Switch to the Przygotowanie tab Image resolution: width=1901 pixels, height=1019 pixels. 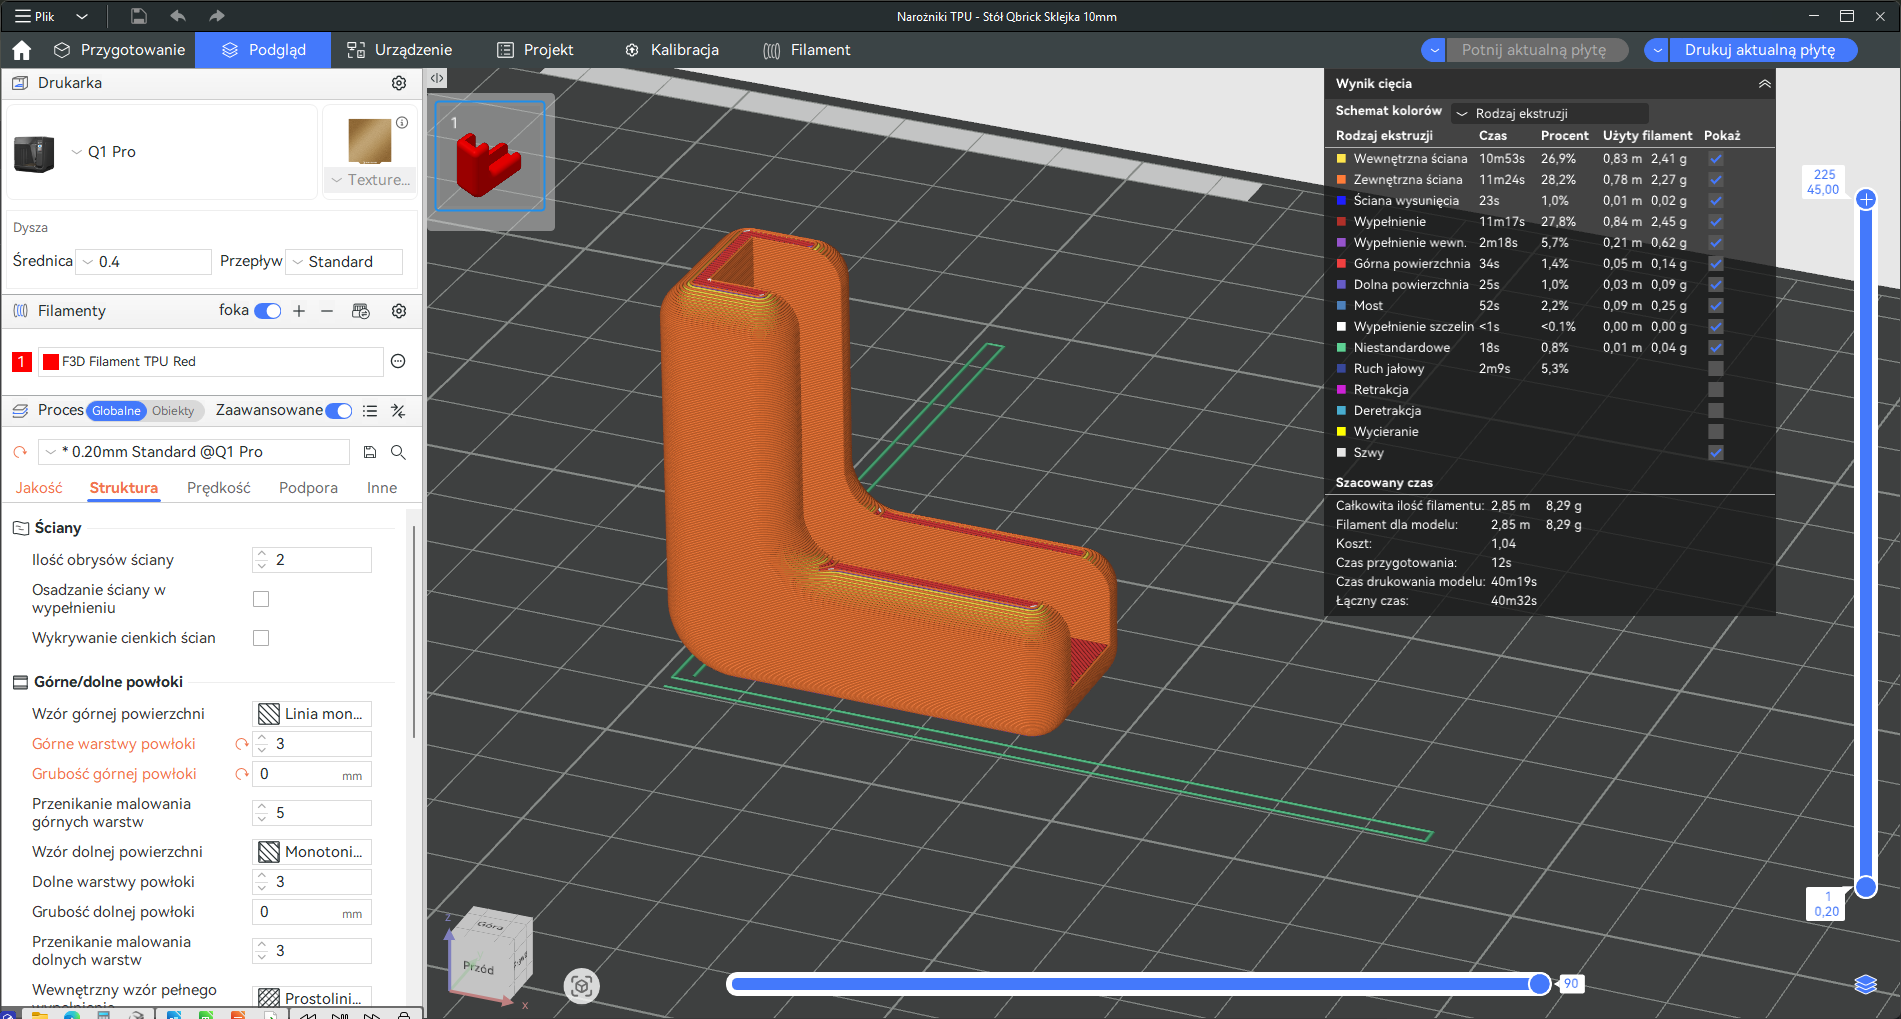click(120, 50)
